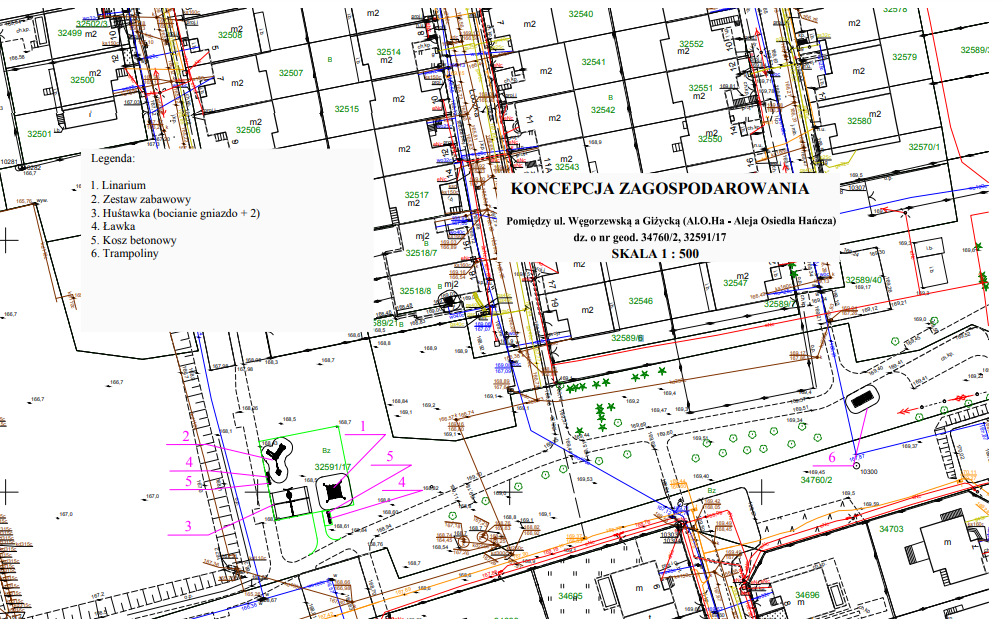This screenshot has width=1003, height=619.
Task: Select the black Trampoliny symbol by the road
Action: click(861, 400)
